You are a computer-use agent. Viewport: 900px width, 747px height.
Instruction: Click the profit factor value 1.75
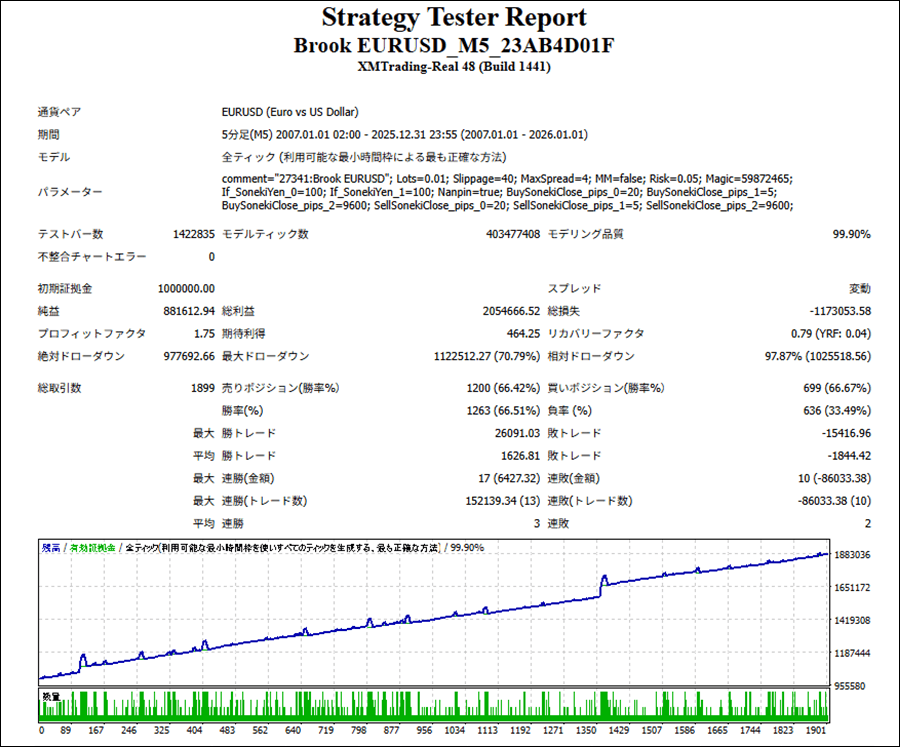coord(204,334)
